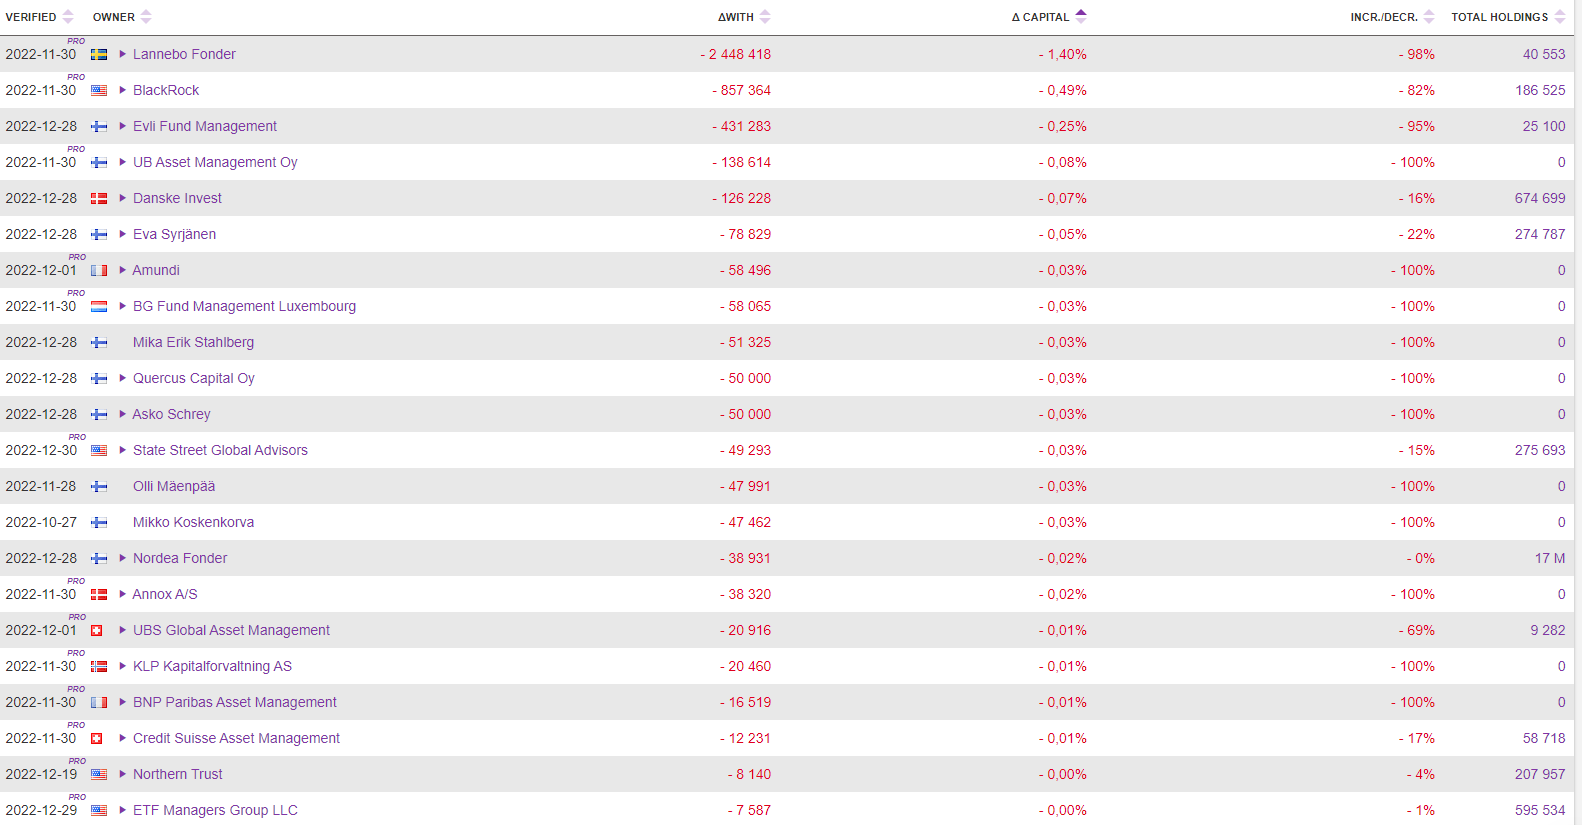Viewport: 1582px width, 825px height.
Task: Expand State Street Global Advisors row
Action: 122,450
